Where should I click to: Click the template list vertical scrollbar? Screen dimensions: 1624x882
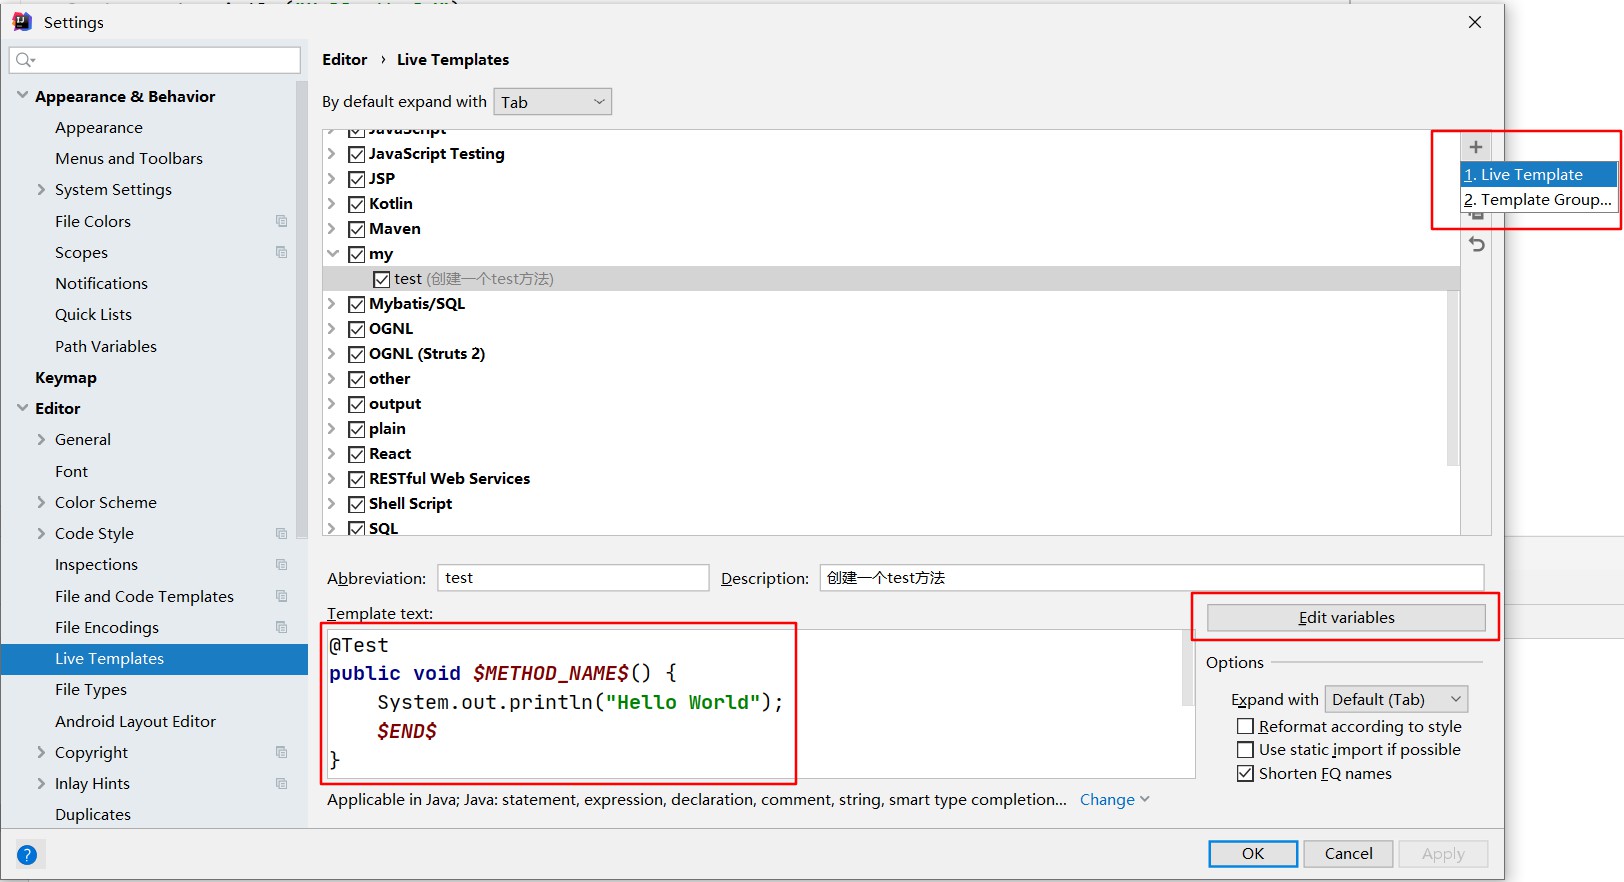pyautogui.click(x=1453, y=378)
